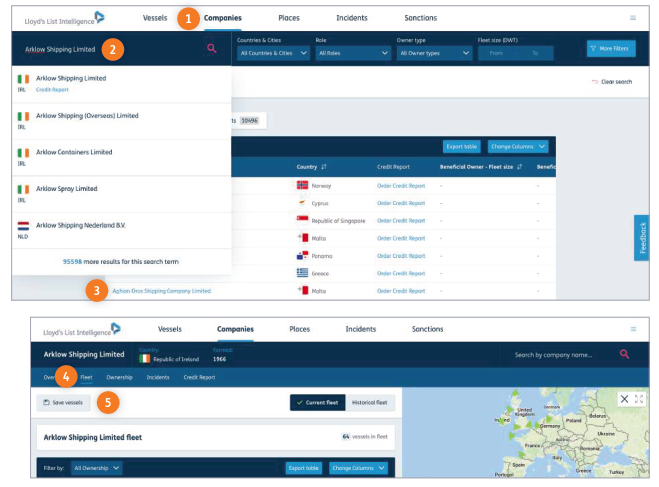The image size is (659, 487).
Task: Open the All Roles dropdown
Action: click(353, 53)
